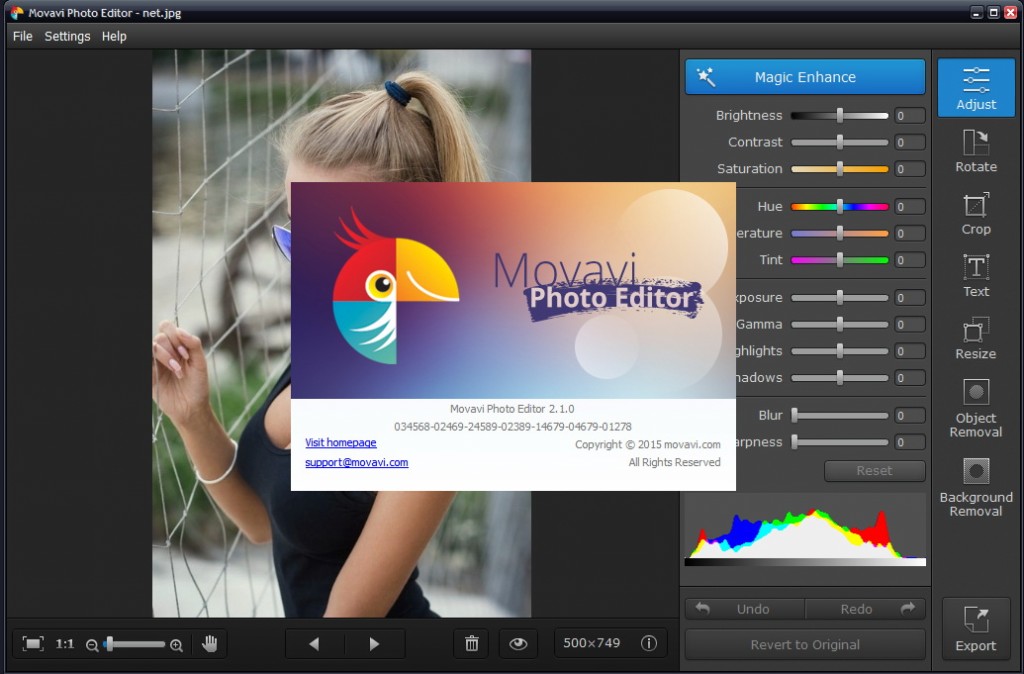This screenshot has height=674, width=1024.
Task: Open the Visit homepage link
Action: click(x=341, y=443)
